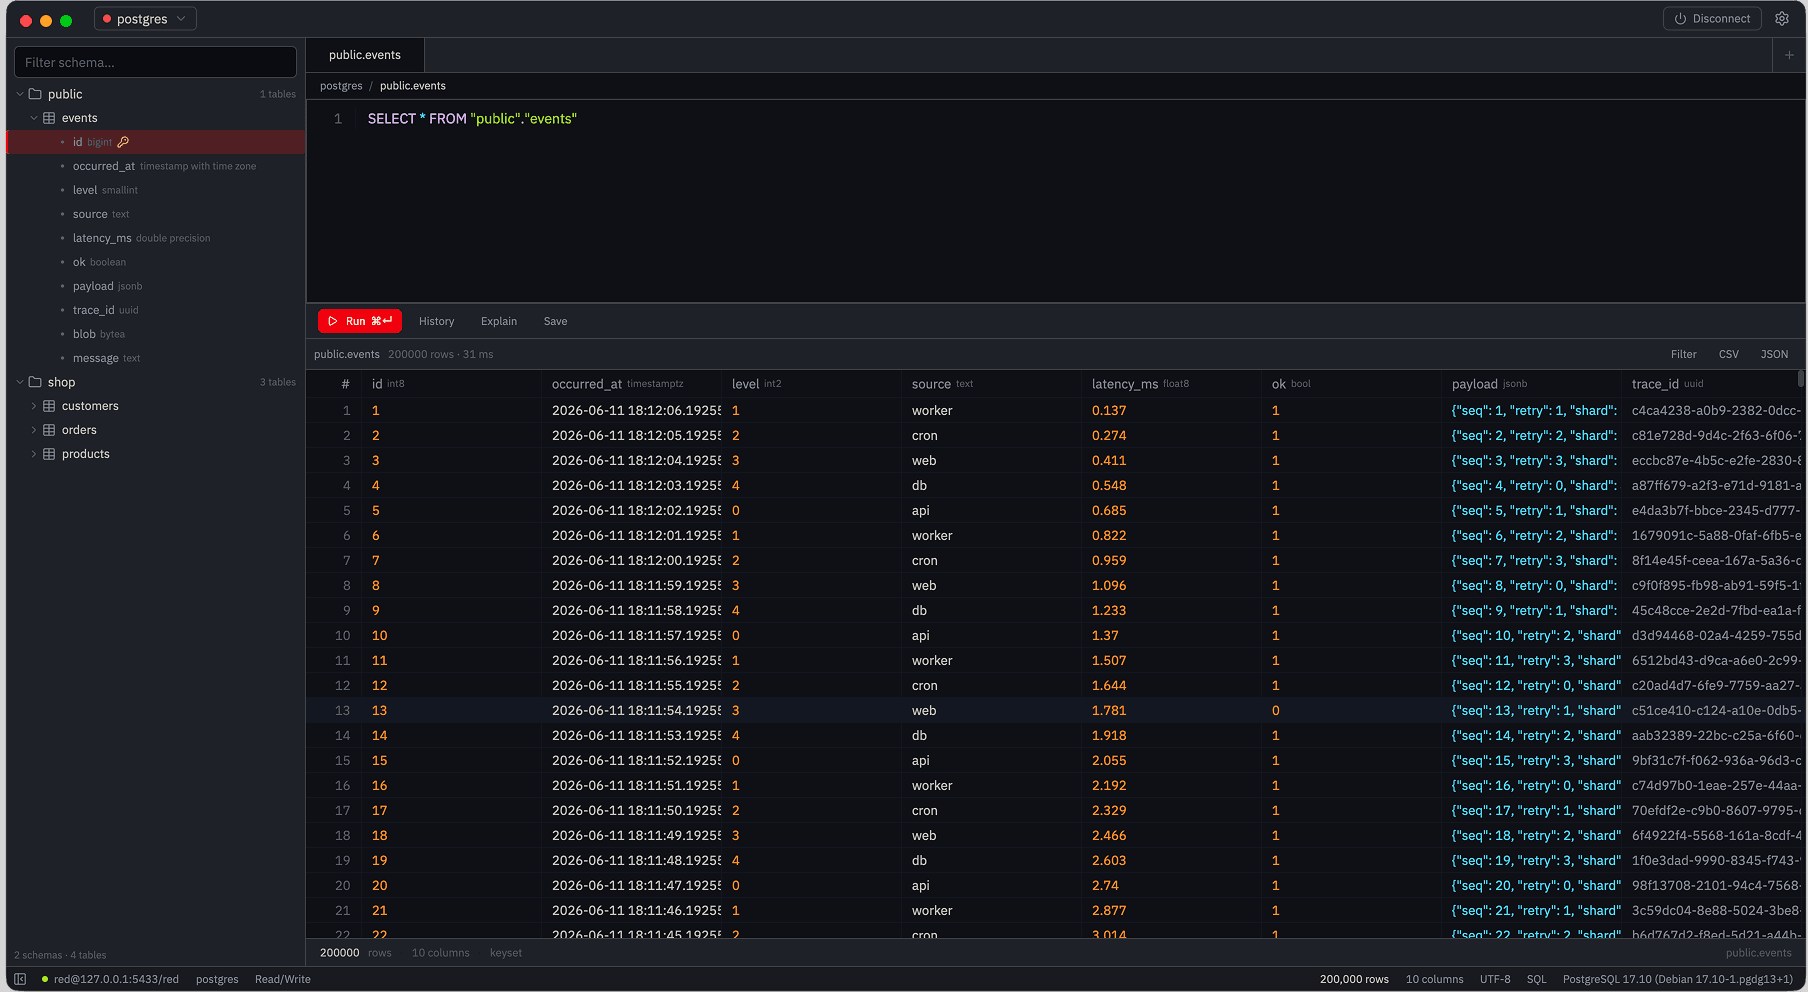
Task: Click the trace_id uuid column header
Action: pyautogui.click(x=1713, y=384)
